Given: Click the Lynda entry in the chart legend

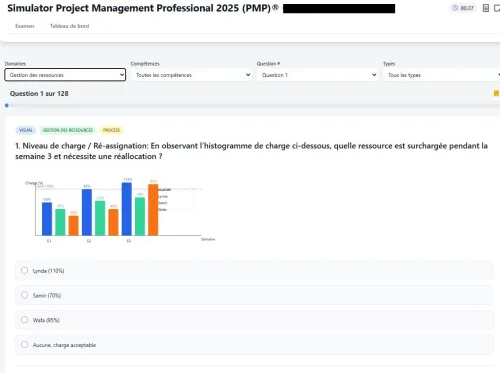Looking at the screenshot, I should 163,196.
